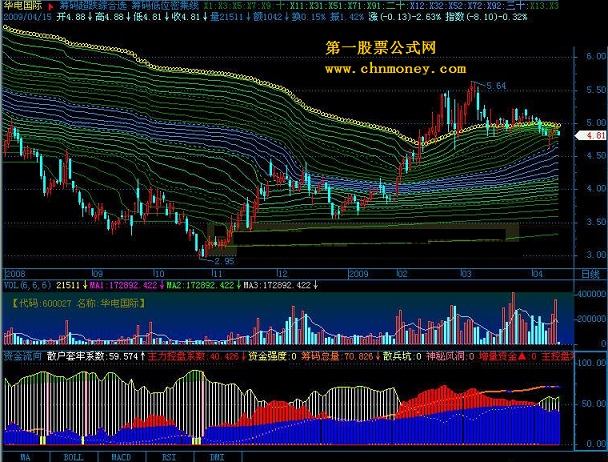Click the MA2:172892.422 volume value

coord(200,286)
